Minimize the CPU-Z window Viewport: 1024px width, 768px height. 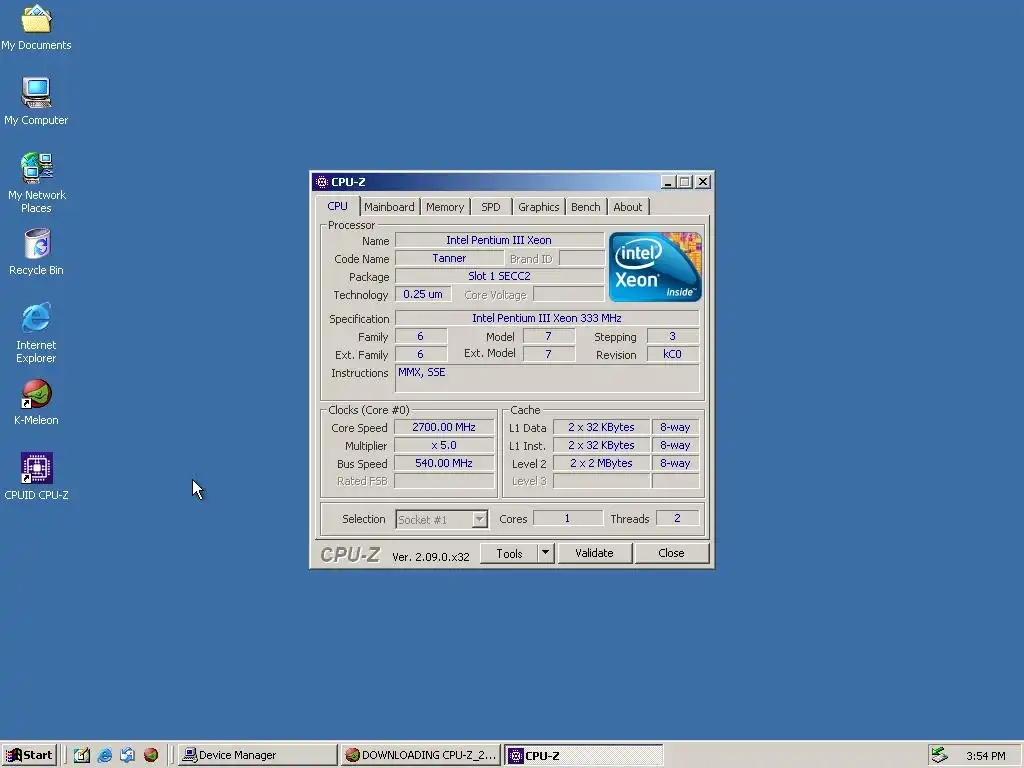[667, 182]
